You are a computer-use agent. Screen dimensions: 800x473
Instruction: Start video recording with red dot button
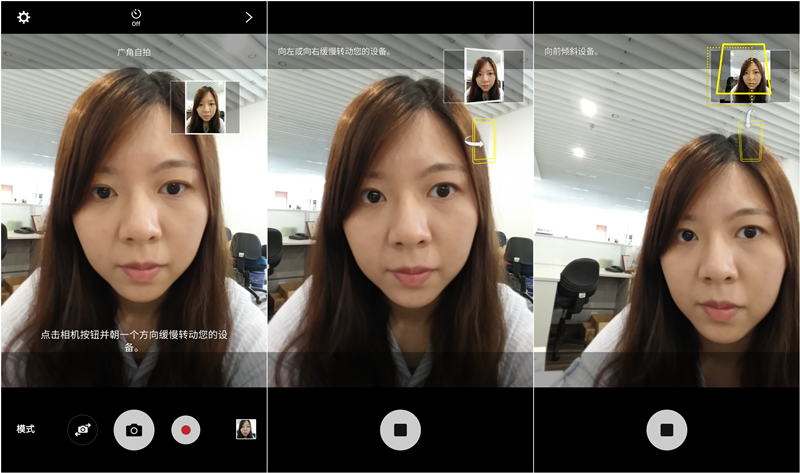(186, 430)
